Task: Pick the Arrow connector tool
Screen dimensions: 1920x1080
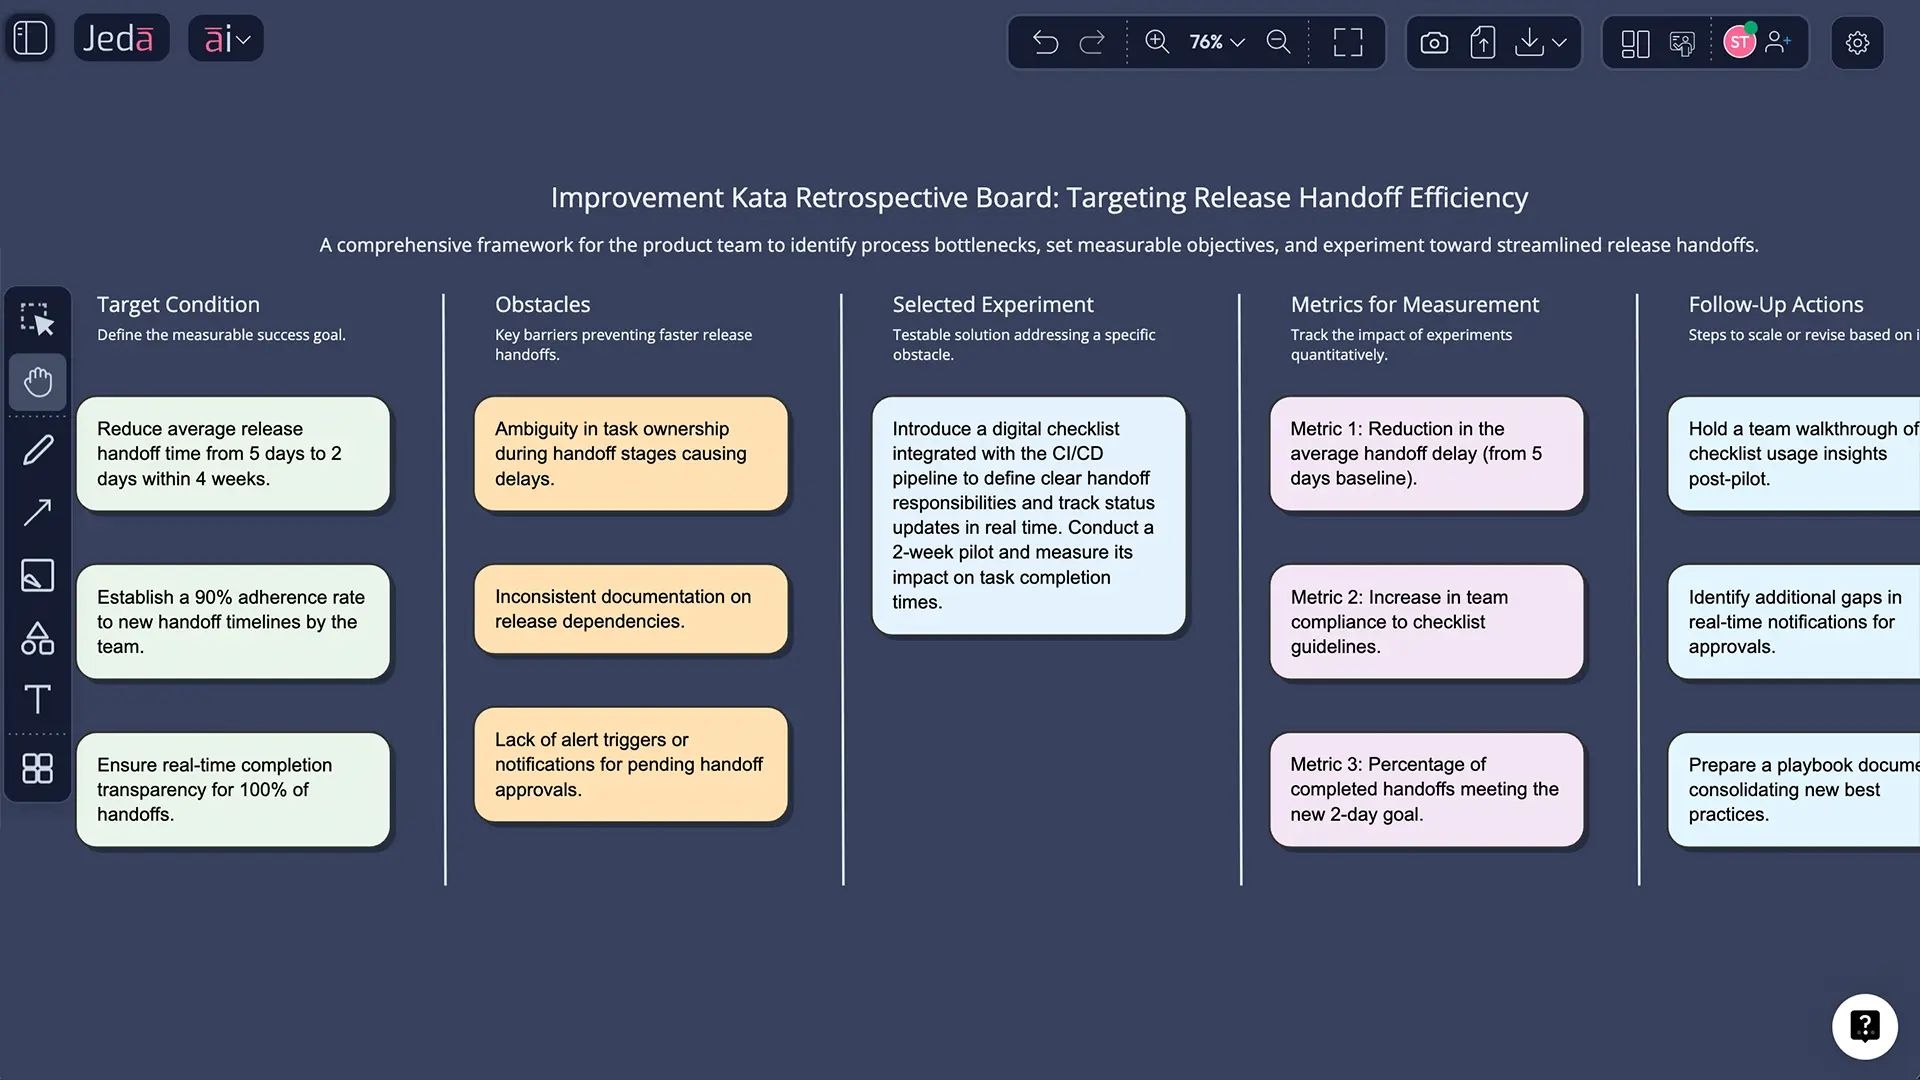Action: click(37, 513)
